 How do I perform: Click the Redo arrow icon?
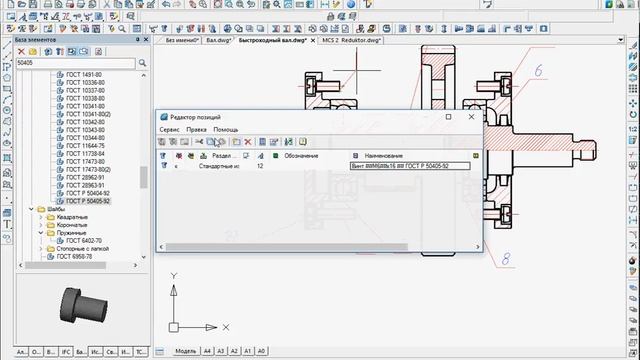click(x=177, y=4)
